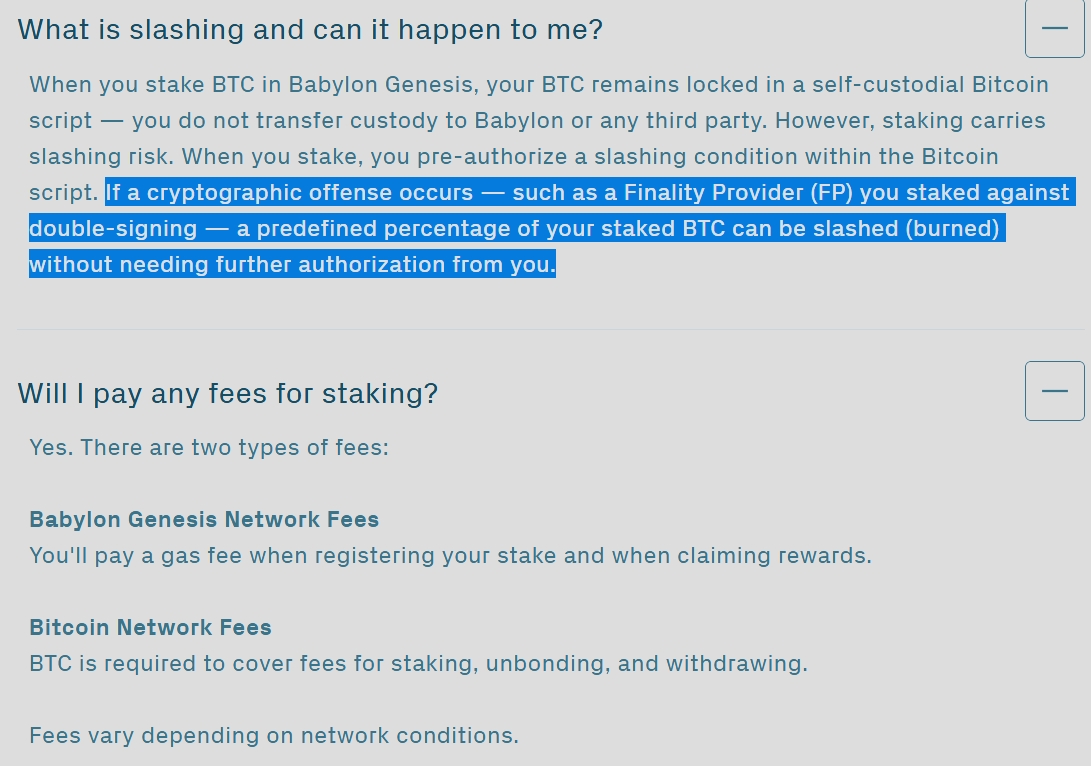Click the highlighted word "double-signing"
1091x766 pixels.
[x=113, y=228]
